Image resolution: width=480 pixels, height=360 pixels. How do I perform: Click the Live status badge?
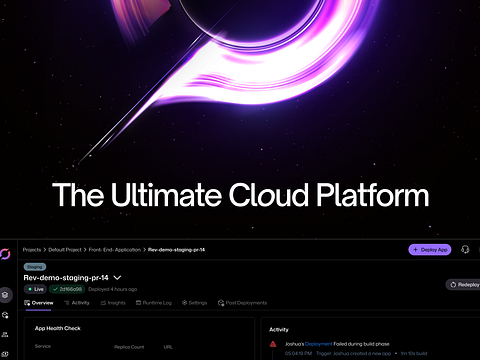coord(35,289)
